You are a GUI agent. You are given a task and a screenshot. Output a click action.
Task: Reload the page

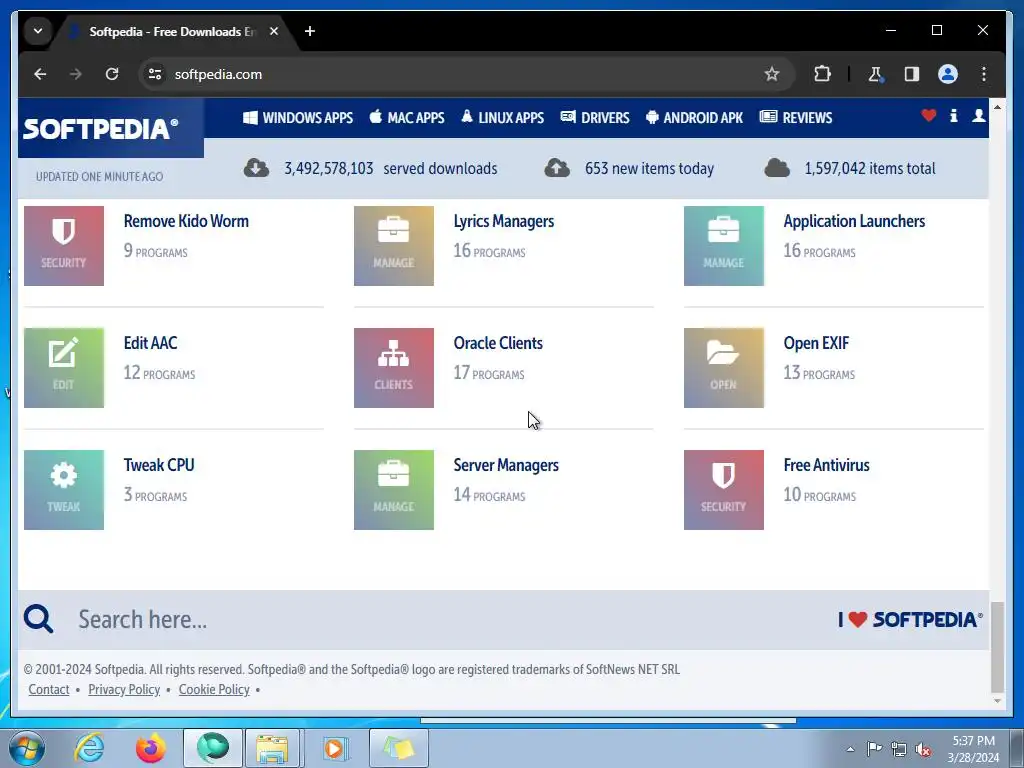(112, 74)
